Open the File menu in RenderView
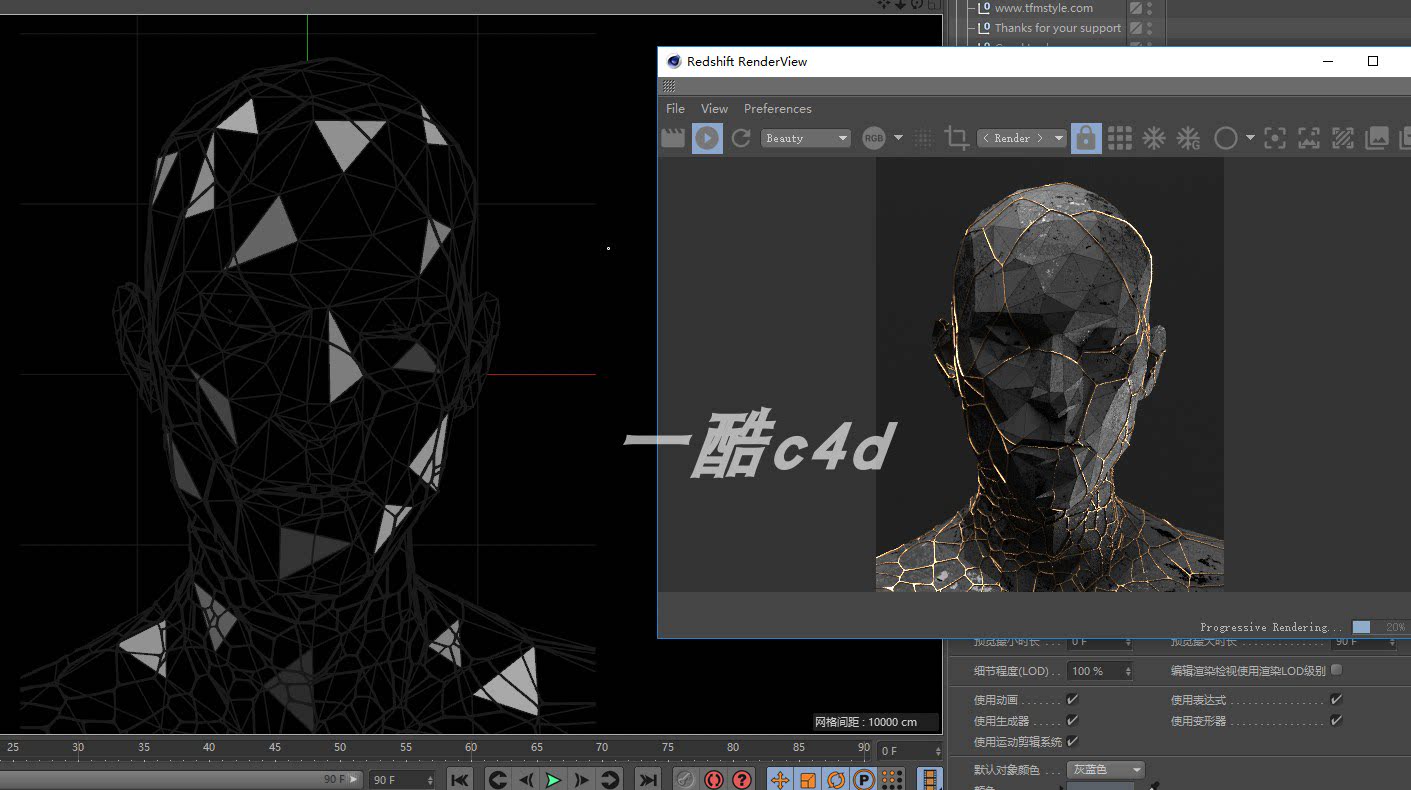The width and height of the screenshot is (1411, 790). pos(675,108)
